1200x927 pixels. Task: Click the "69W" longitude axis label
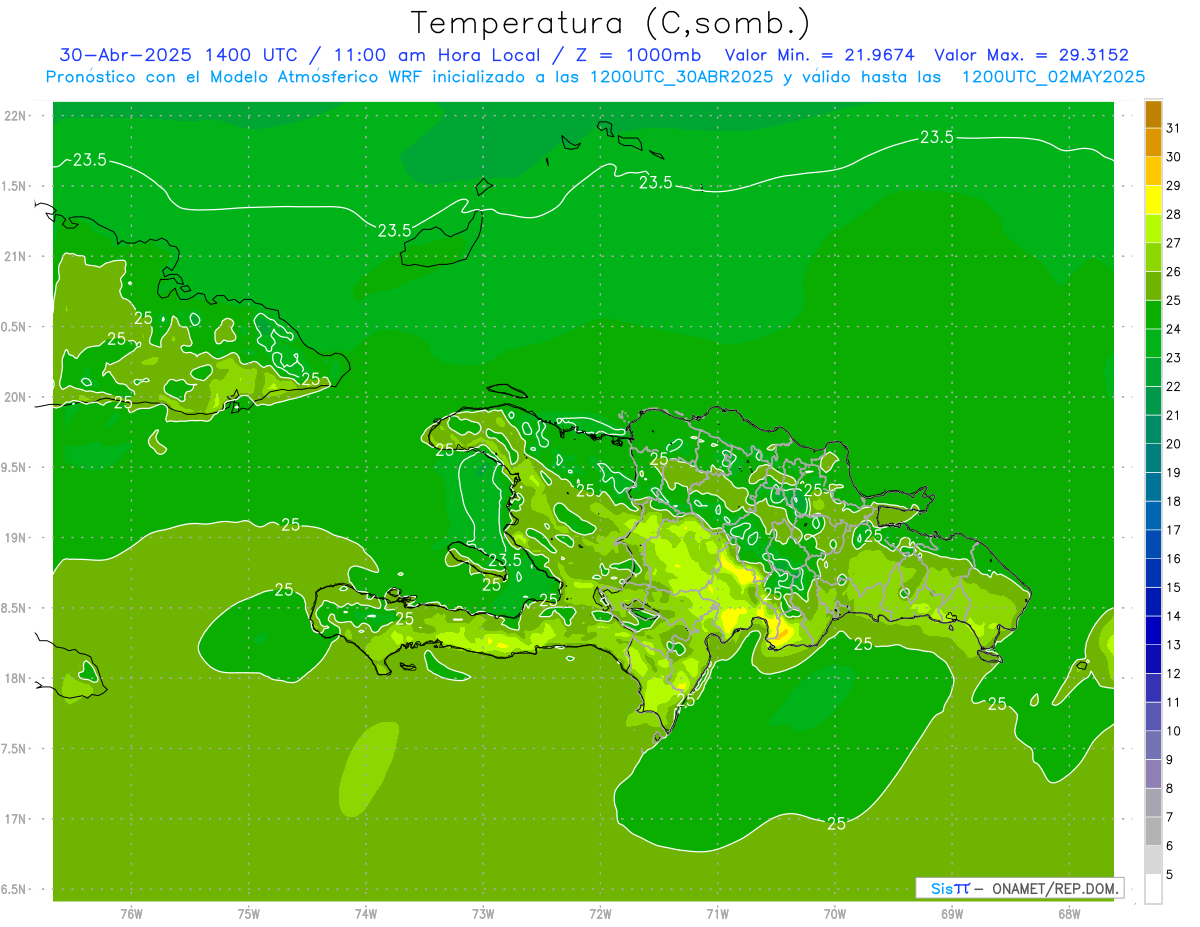click(952, 914)
